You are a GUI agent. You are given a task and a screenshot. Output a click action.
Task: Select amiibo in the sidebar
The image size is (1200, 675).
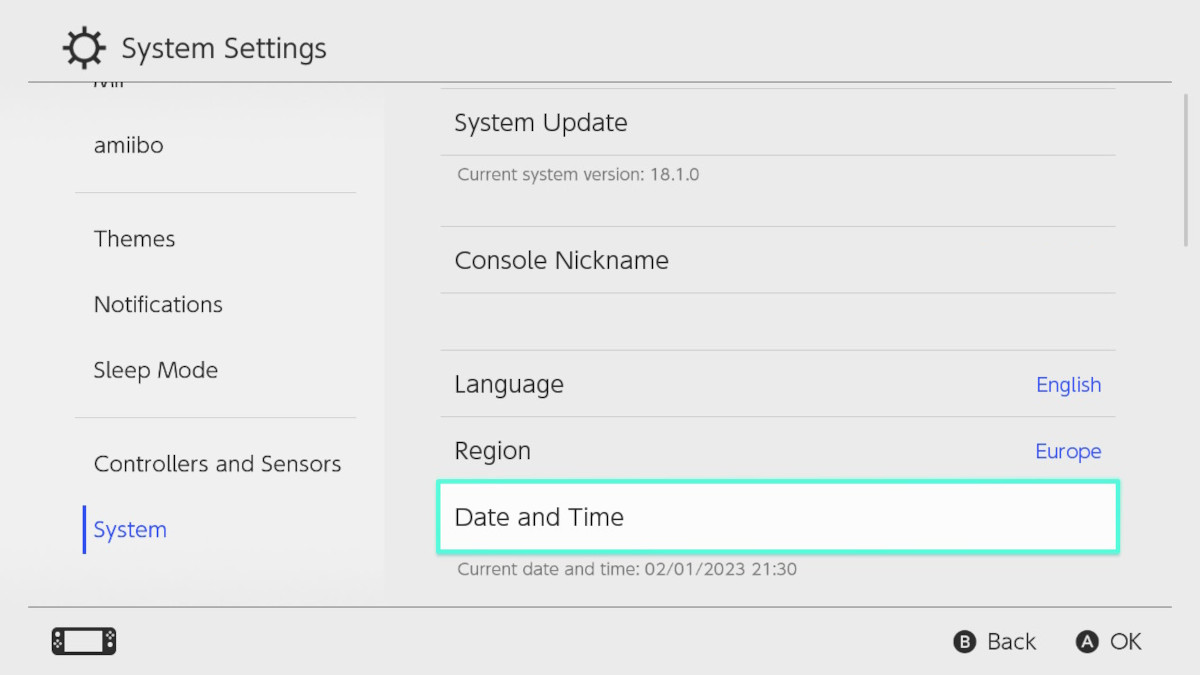[128, 145]
